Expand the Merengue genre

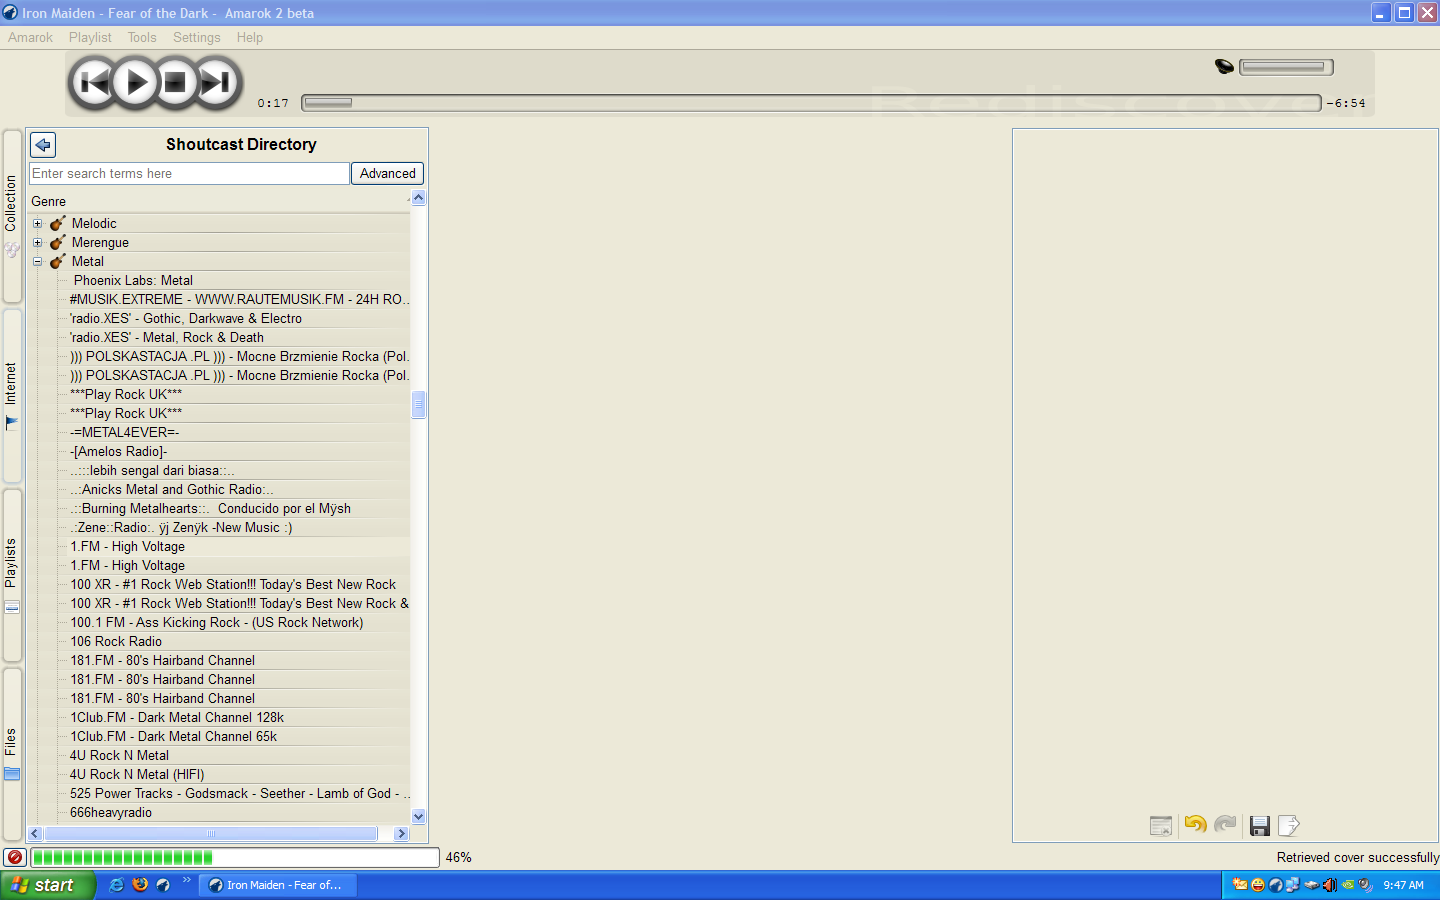[x=38, y=242]
